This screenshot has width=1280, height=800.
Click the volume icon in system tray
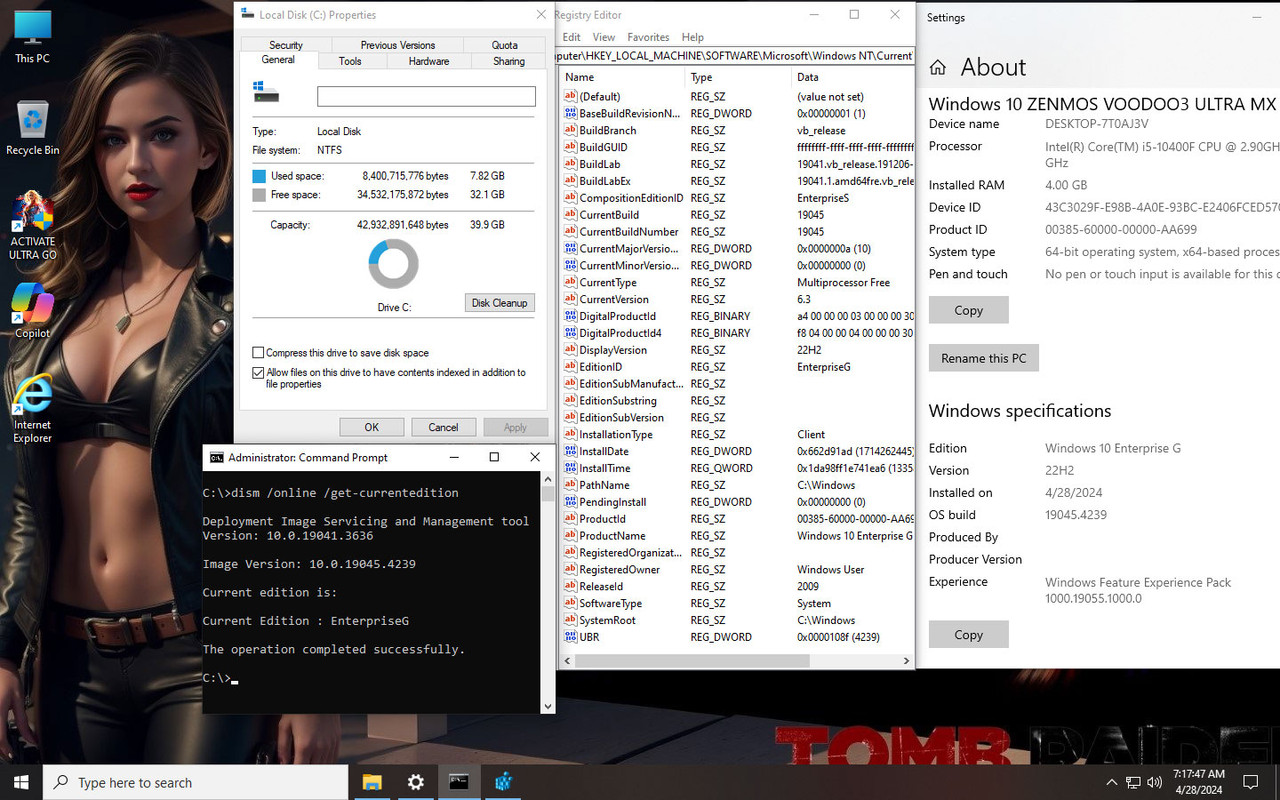pos(1155,782)
